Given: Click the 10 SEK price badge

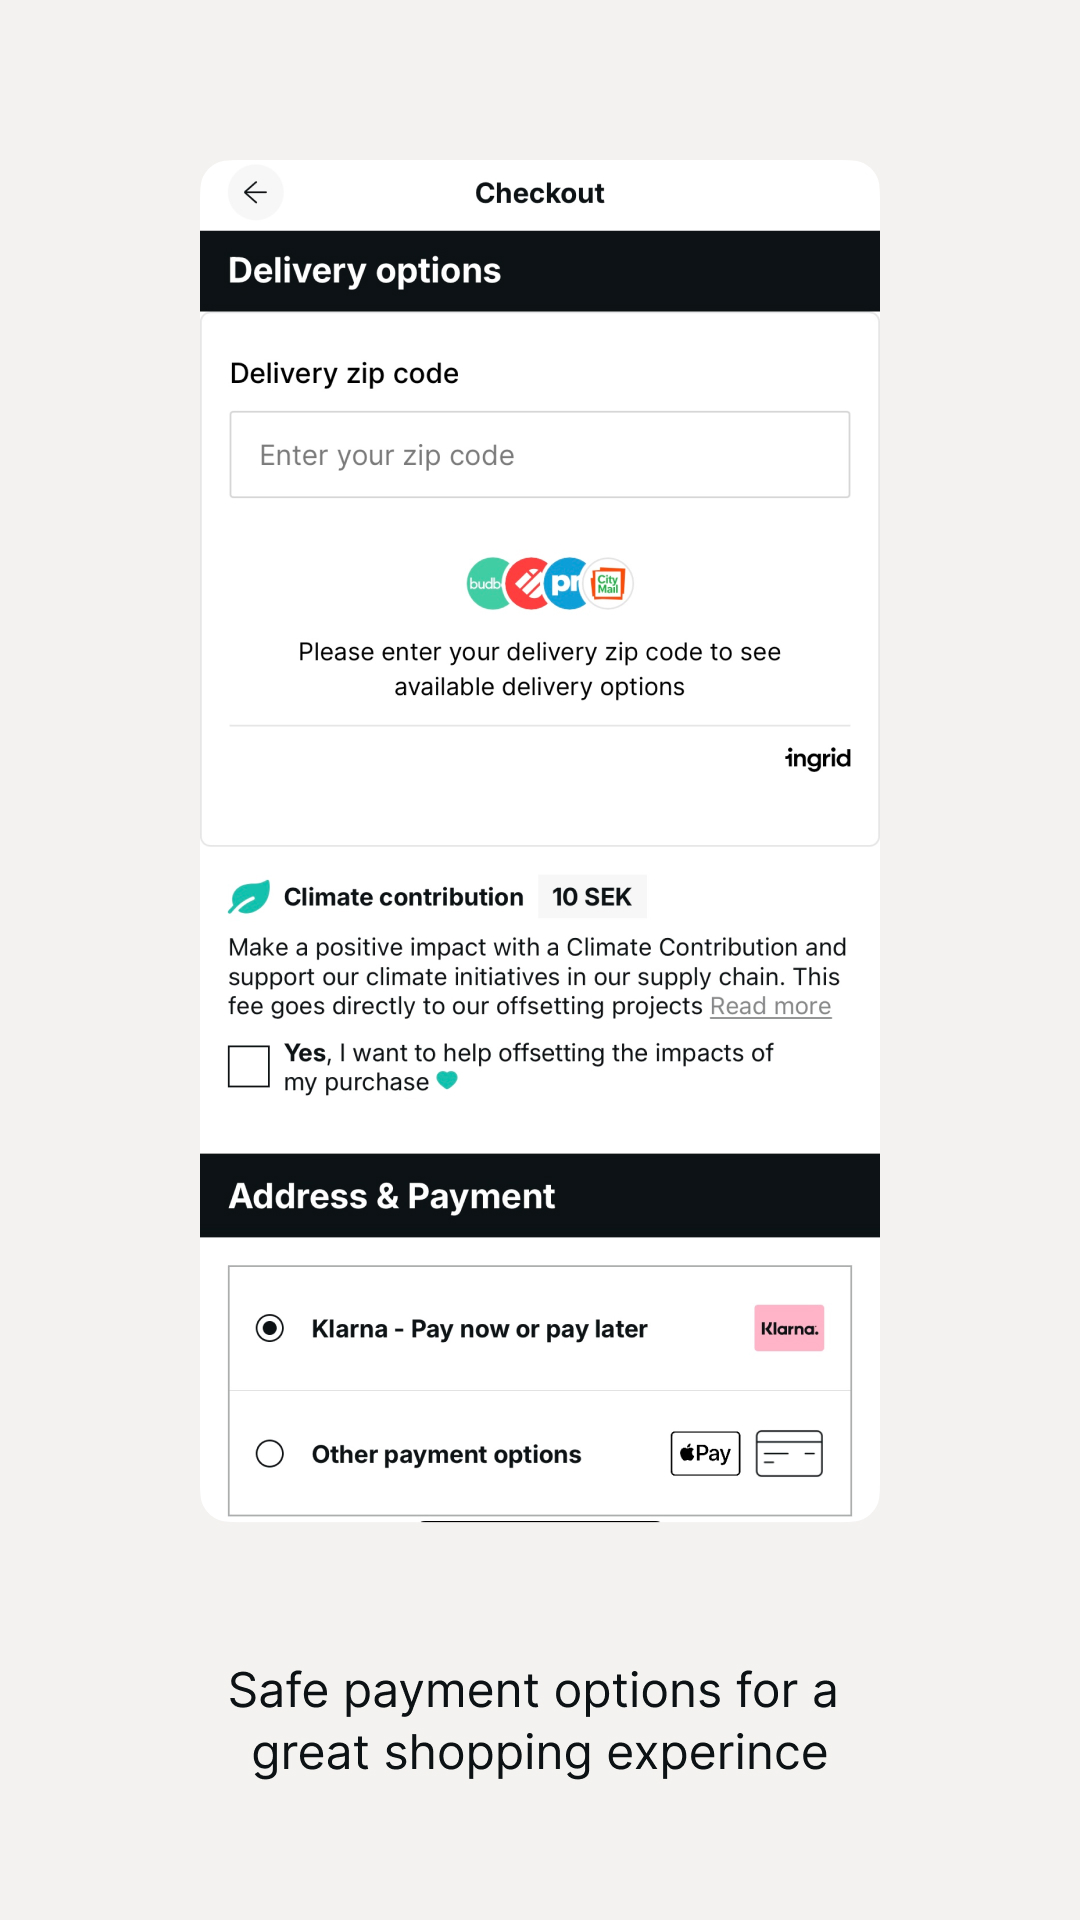Looking at the screenshot, I should coord(592,897).
